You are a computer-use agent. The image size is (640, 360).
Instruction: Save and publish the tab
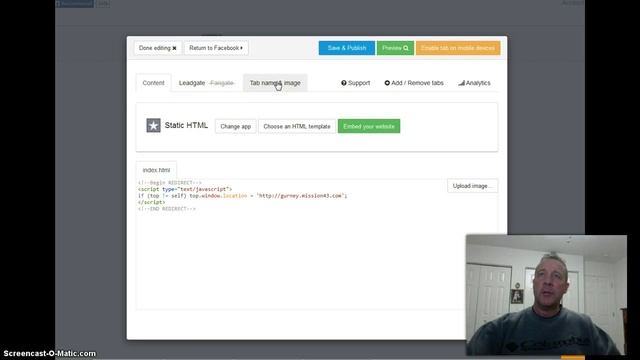[347, 48]
